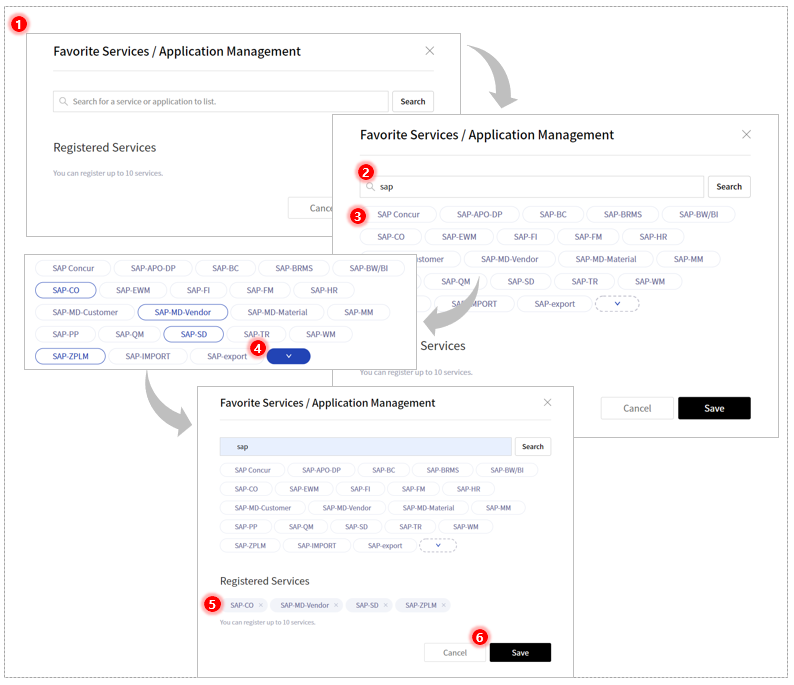Close the bottom Application Management dialog
794x685 pixels.
[547, 402]
